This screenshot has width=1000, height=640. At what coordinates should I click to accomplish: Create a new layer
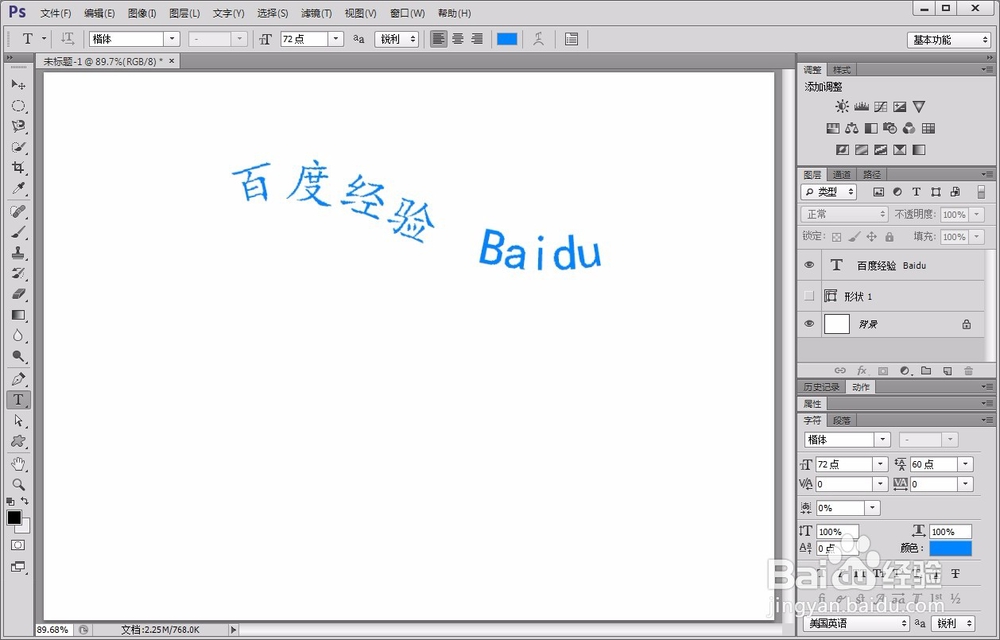[947, 370]
